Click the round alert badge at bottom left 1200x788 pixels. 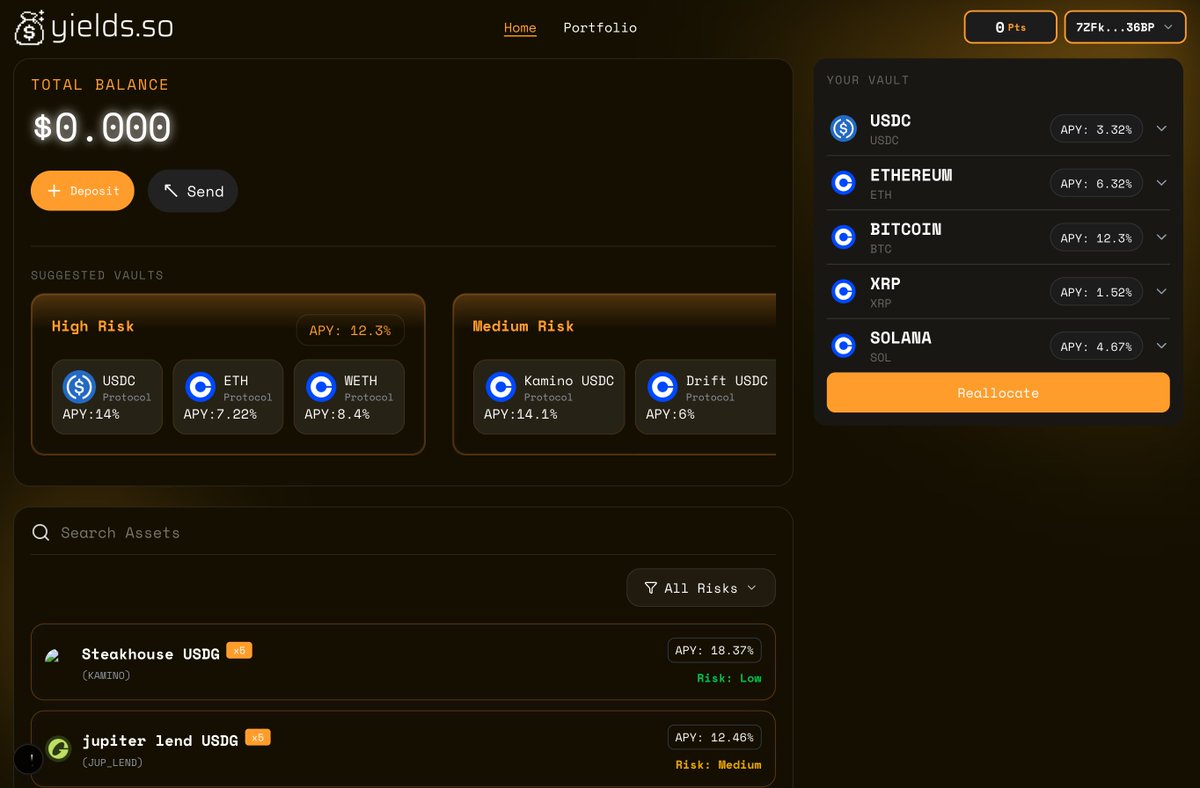point(28,759)
